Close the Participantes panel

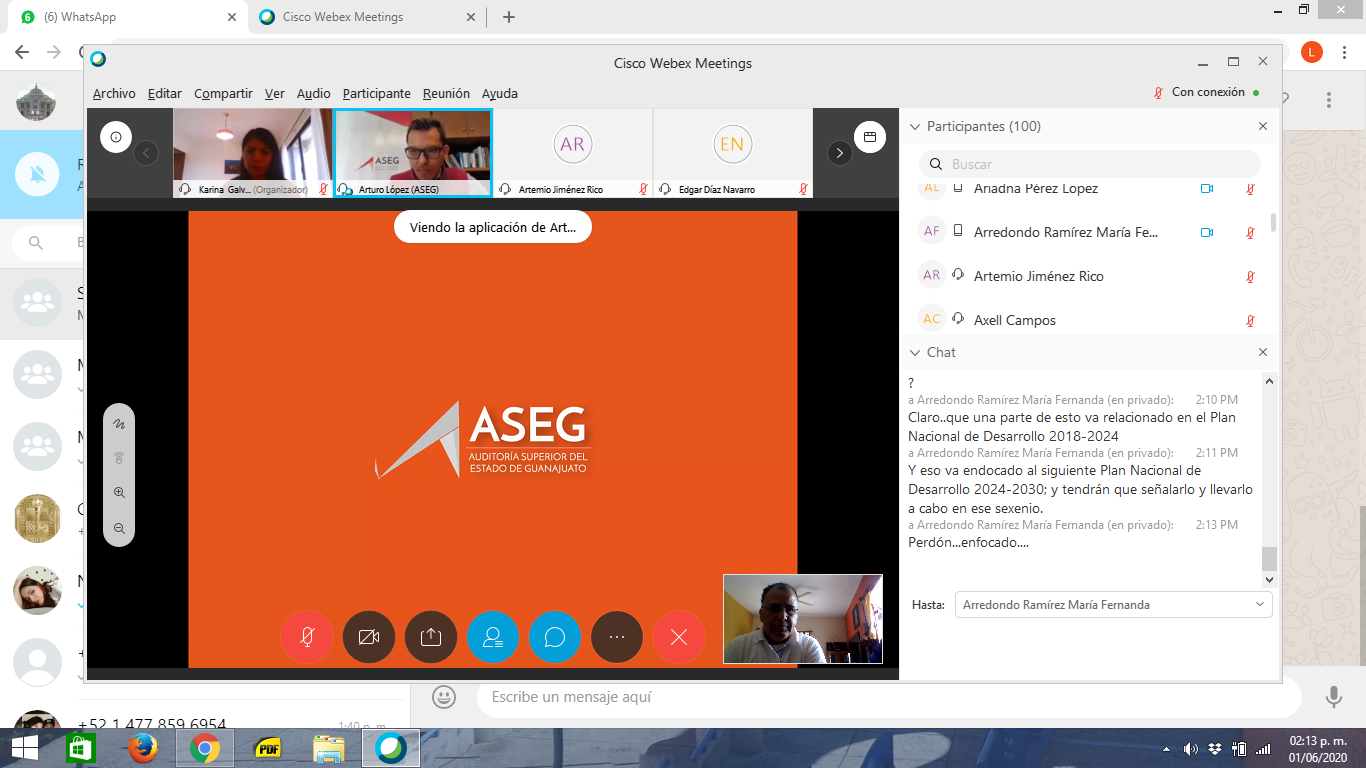click(x=1263, y=127)
